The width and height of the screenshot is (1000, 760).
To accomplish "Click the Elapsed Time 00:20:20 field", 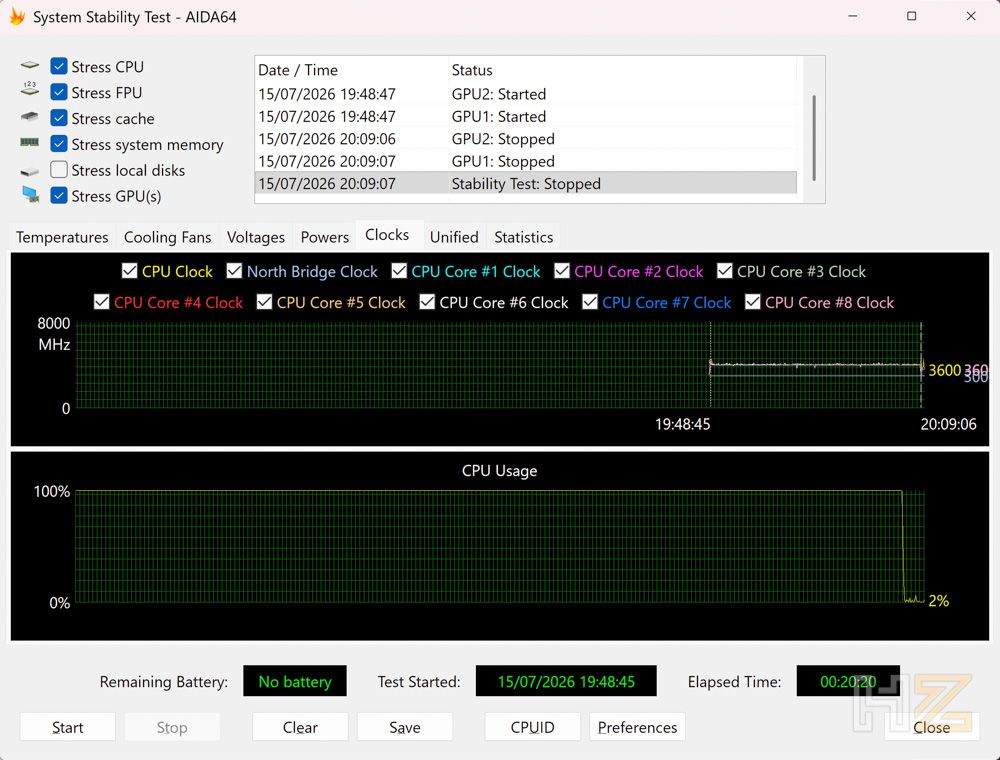I will [x=848, y=681].
